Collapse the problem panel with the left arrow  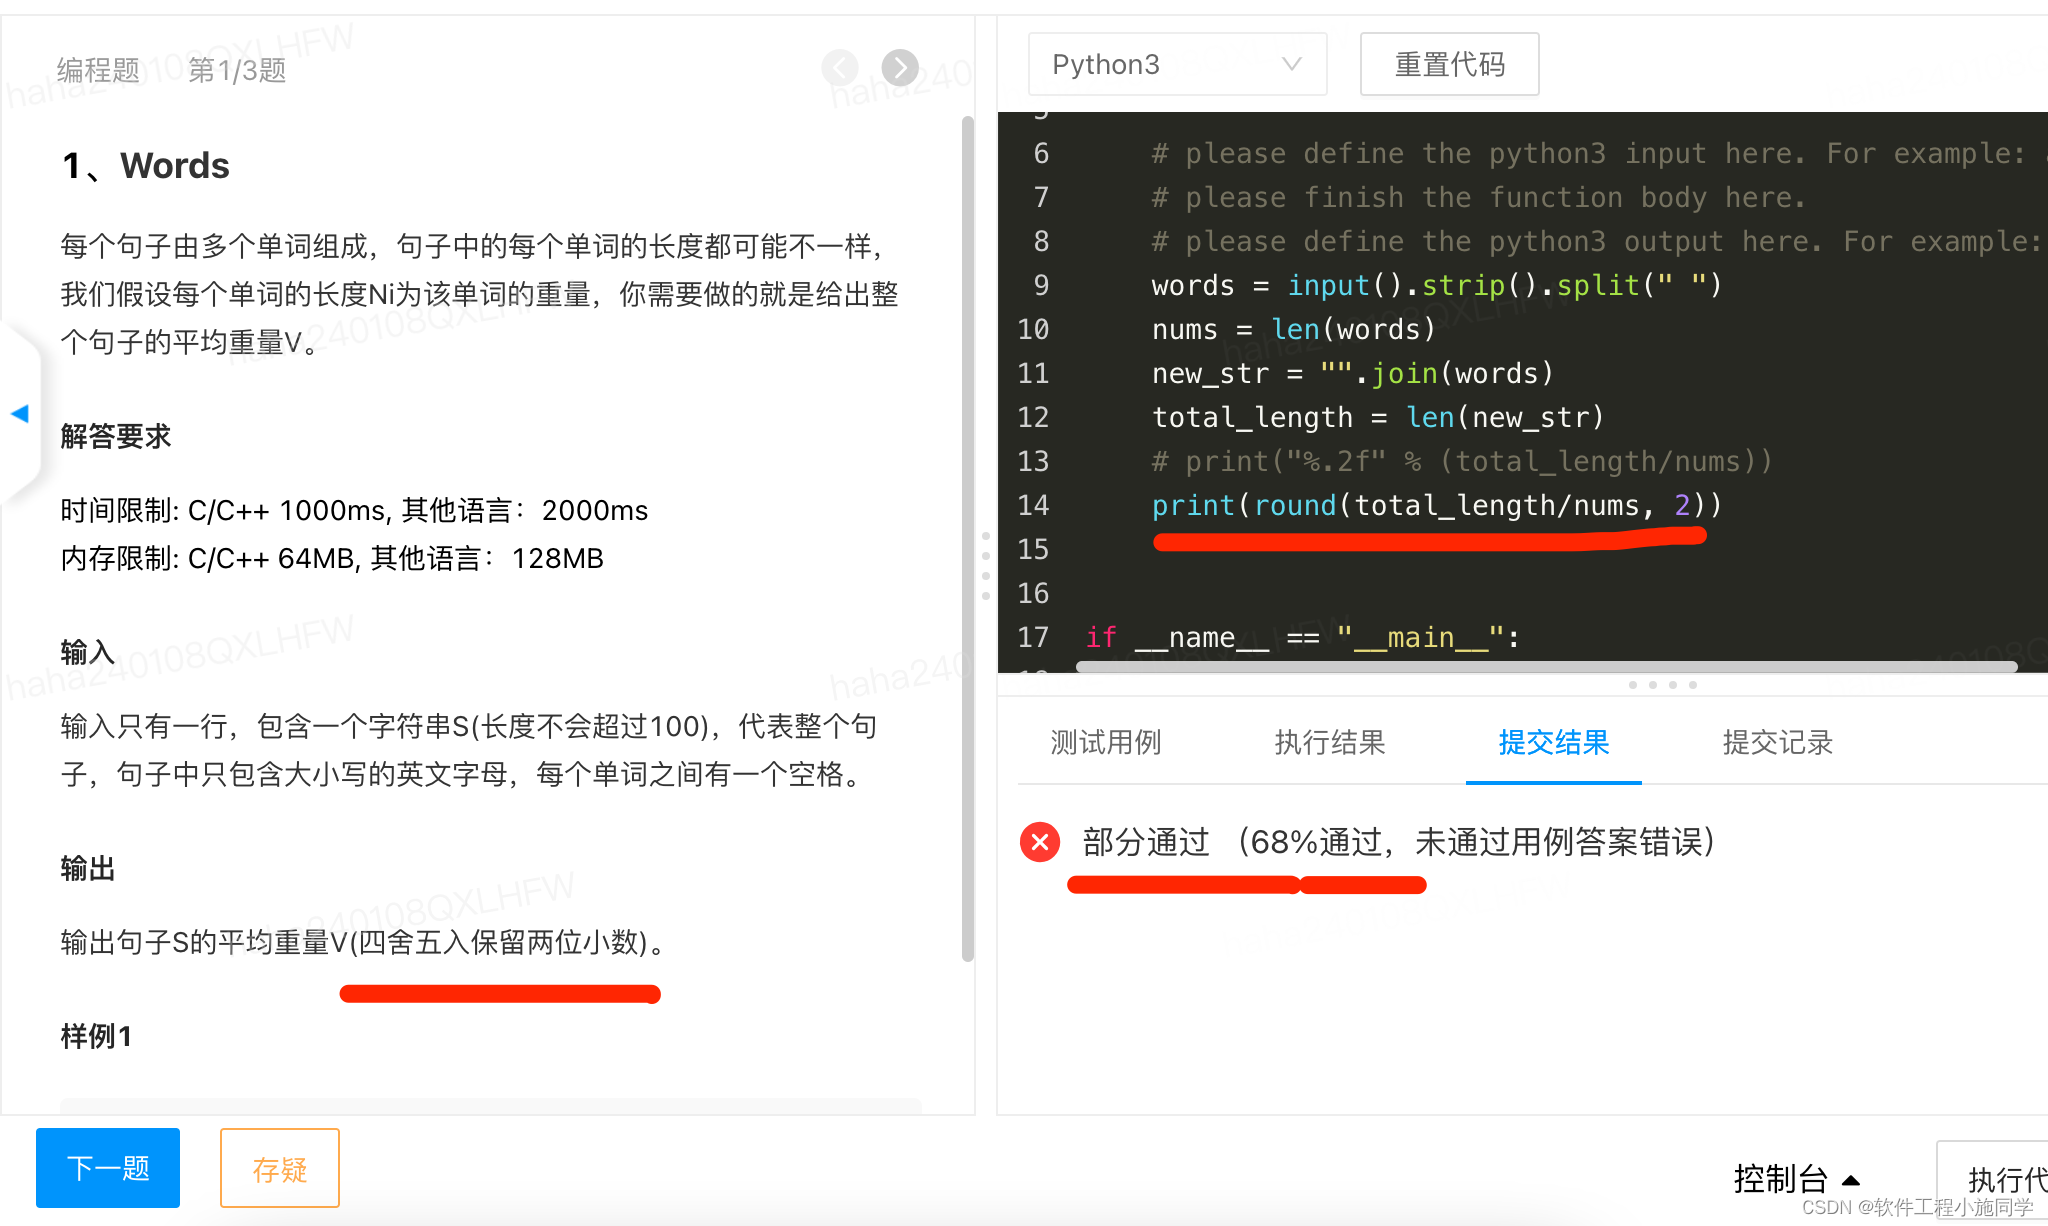tap(20, 413)
